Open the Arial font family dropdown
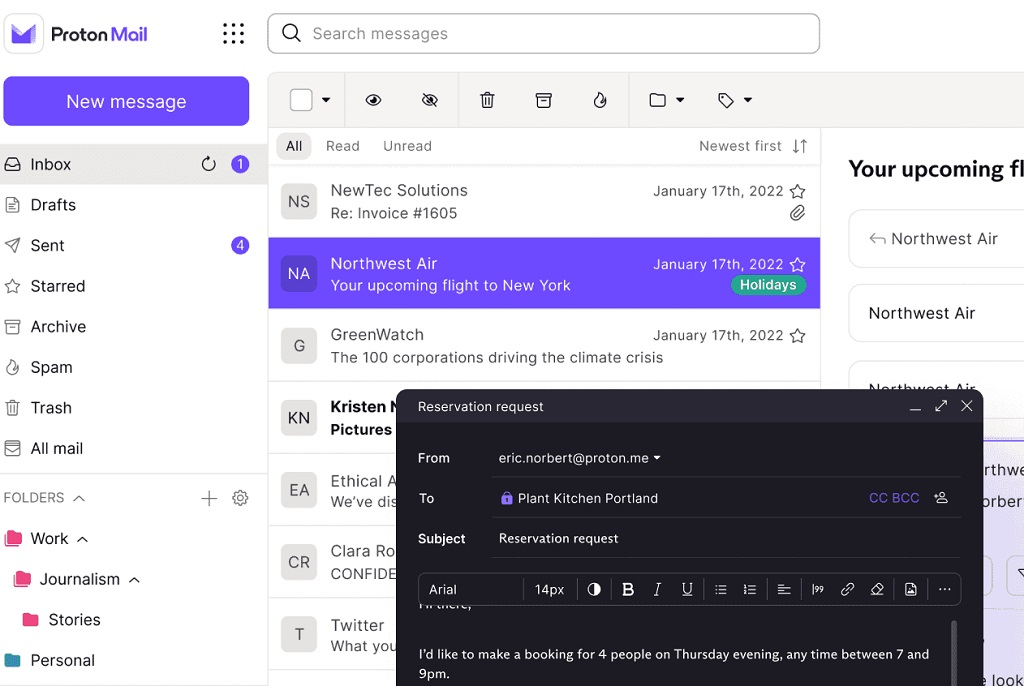This screenshot has height=686, width=1024. click(472, 589)
